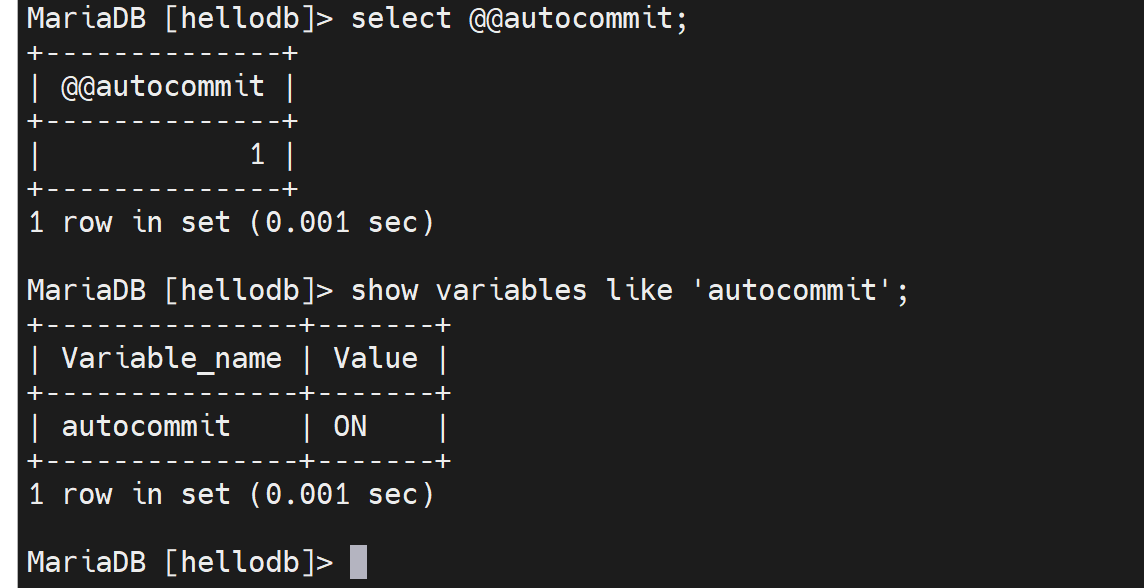This screenshot has height=588, width=1144.
Task: Click the 'ON' value cell
Action: tap(350, 427)
